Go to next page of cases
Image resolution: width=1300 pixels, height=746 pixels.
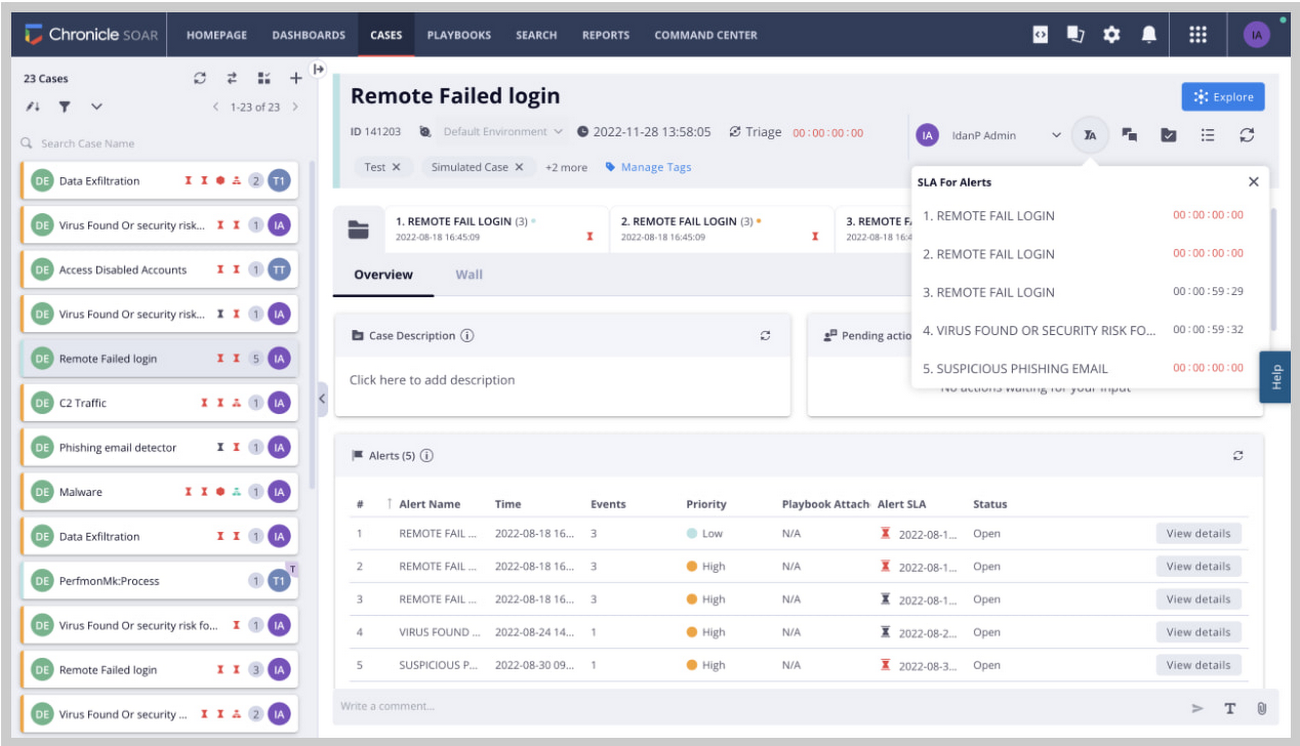pos(295,107)
